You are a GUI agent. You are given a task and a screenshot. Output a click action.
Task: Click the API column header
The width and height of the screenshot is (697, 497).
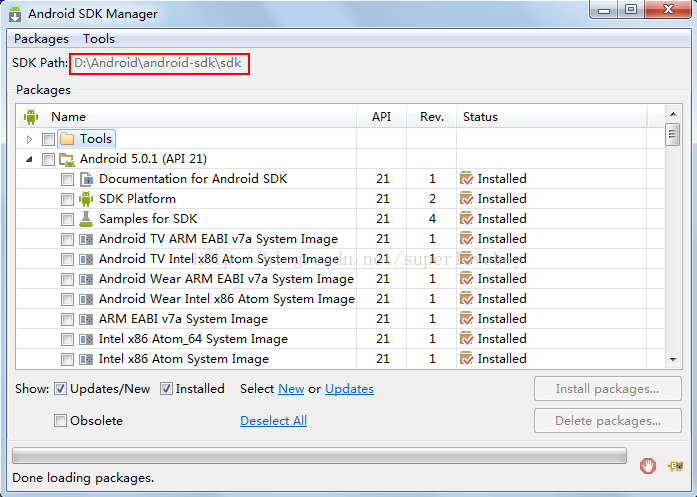coord(381,116)
